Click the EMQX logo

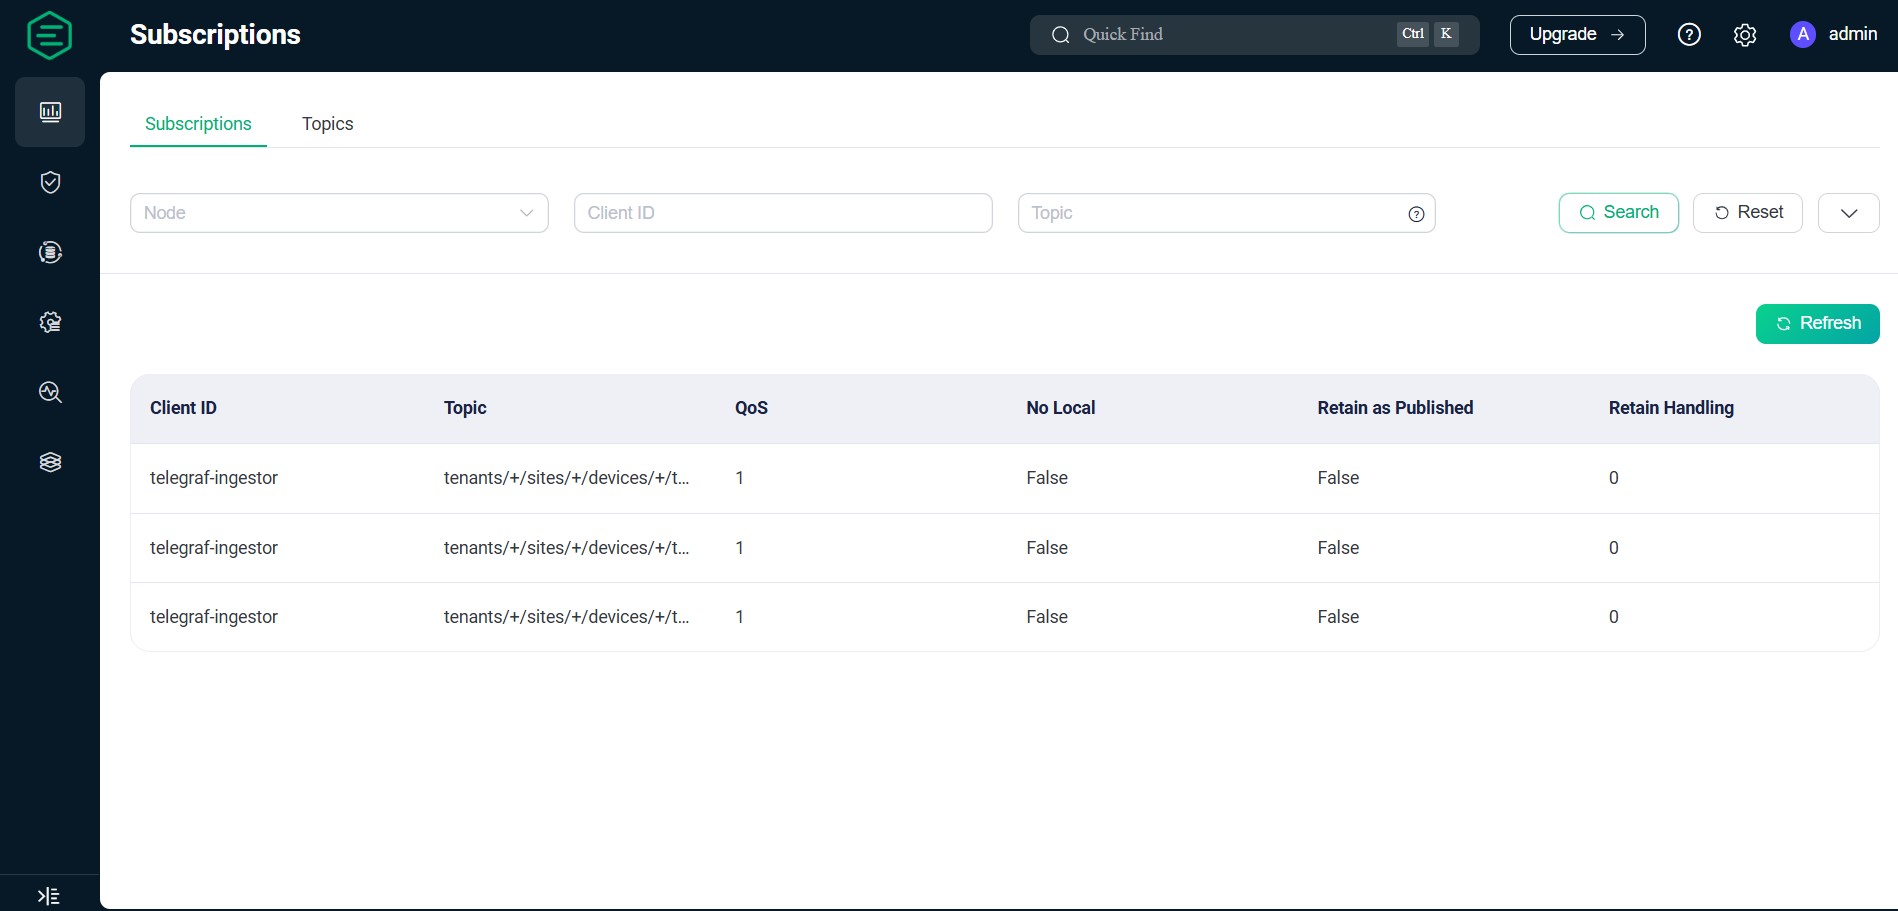[x=49, y=35]
